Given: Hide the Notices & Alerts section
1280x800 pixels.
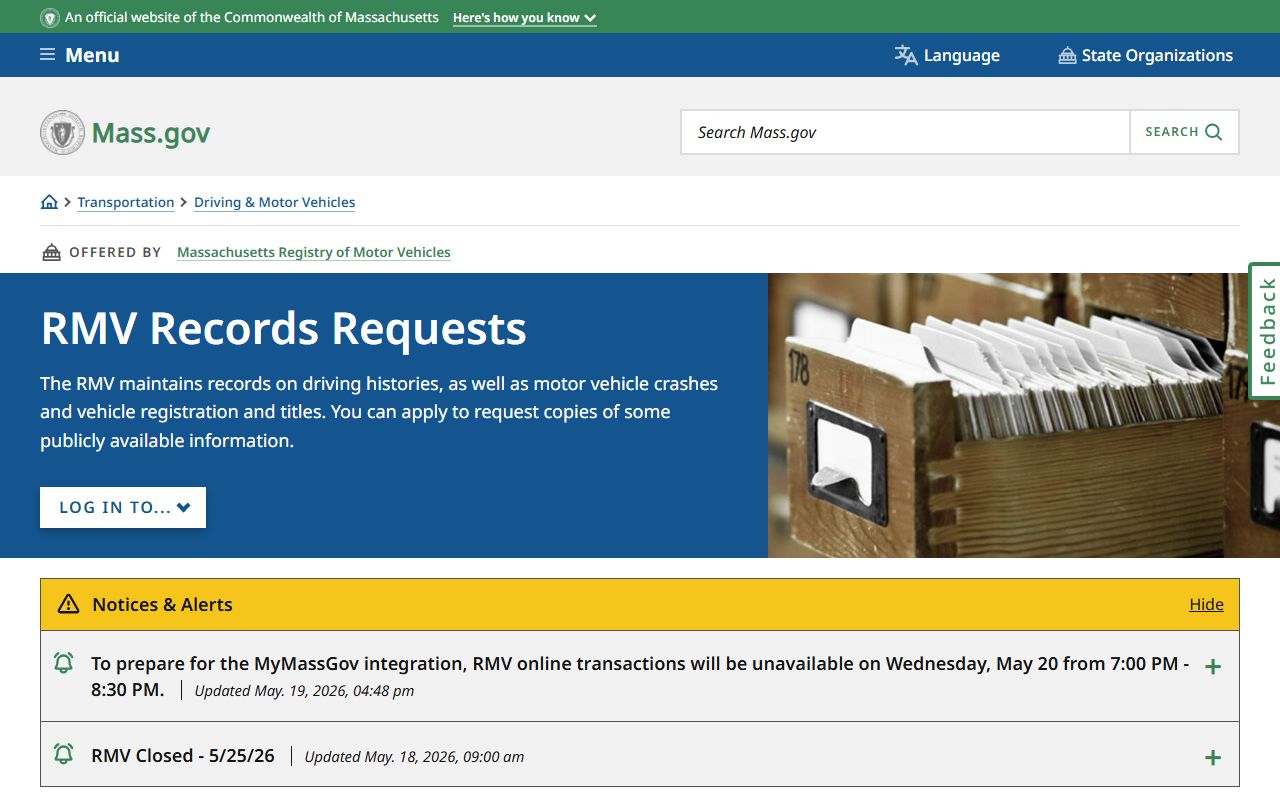Looking at the screenshot, I should (x=1206, y=604).
